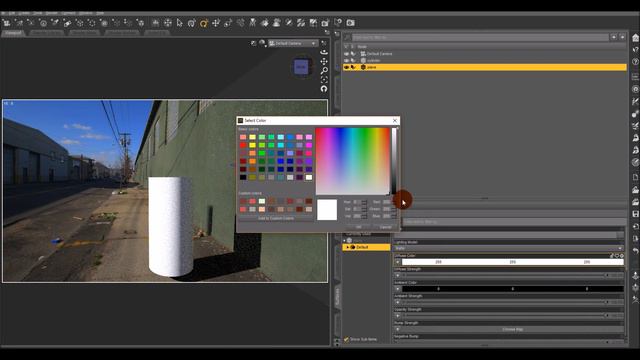Select the second tab beside Viewport
The image size is (640, 360).
tap(47, 33)
